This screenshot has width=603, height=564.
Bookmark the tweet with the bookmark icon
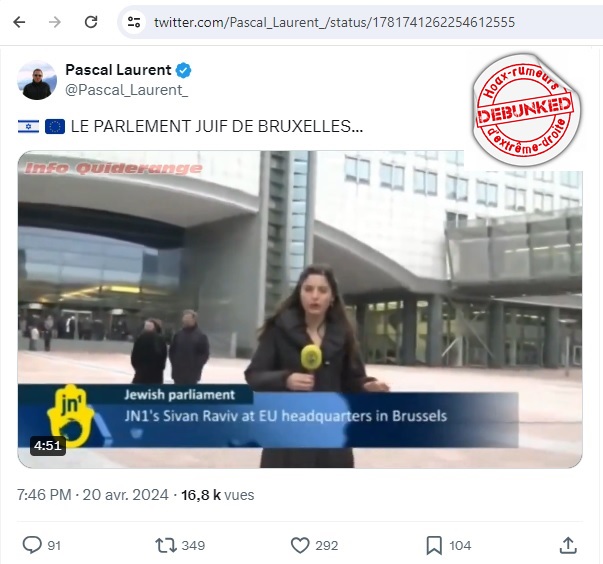[x=434, y=545]
